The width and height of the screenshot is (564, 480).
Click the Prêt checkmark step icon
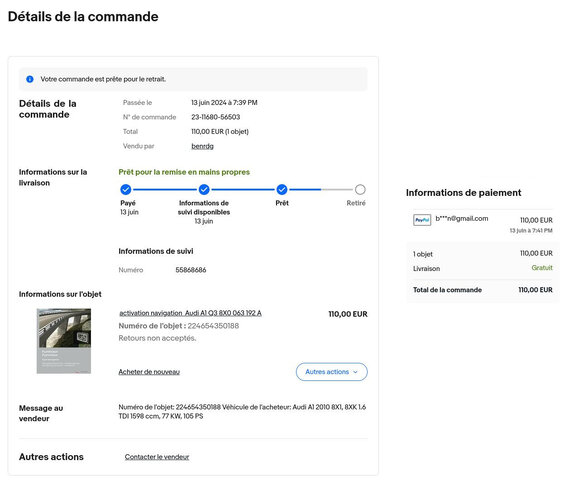(282, 189)
